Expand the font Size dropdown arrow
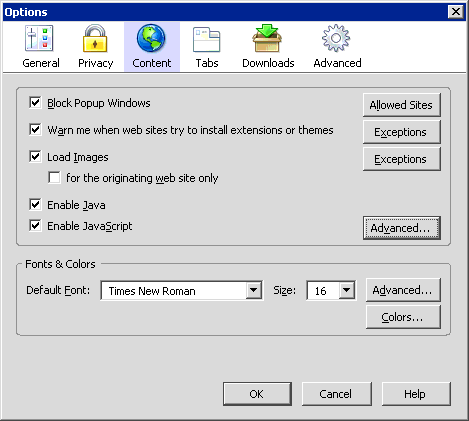Image resolution: width=469 pixels, height=421 pixels. 347,290
